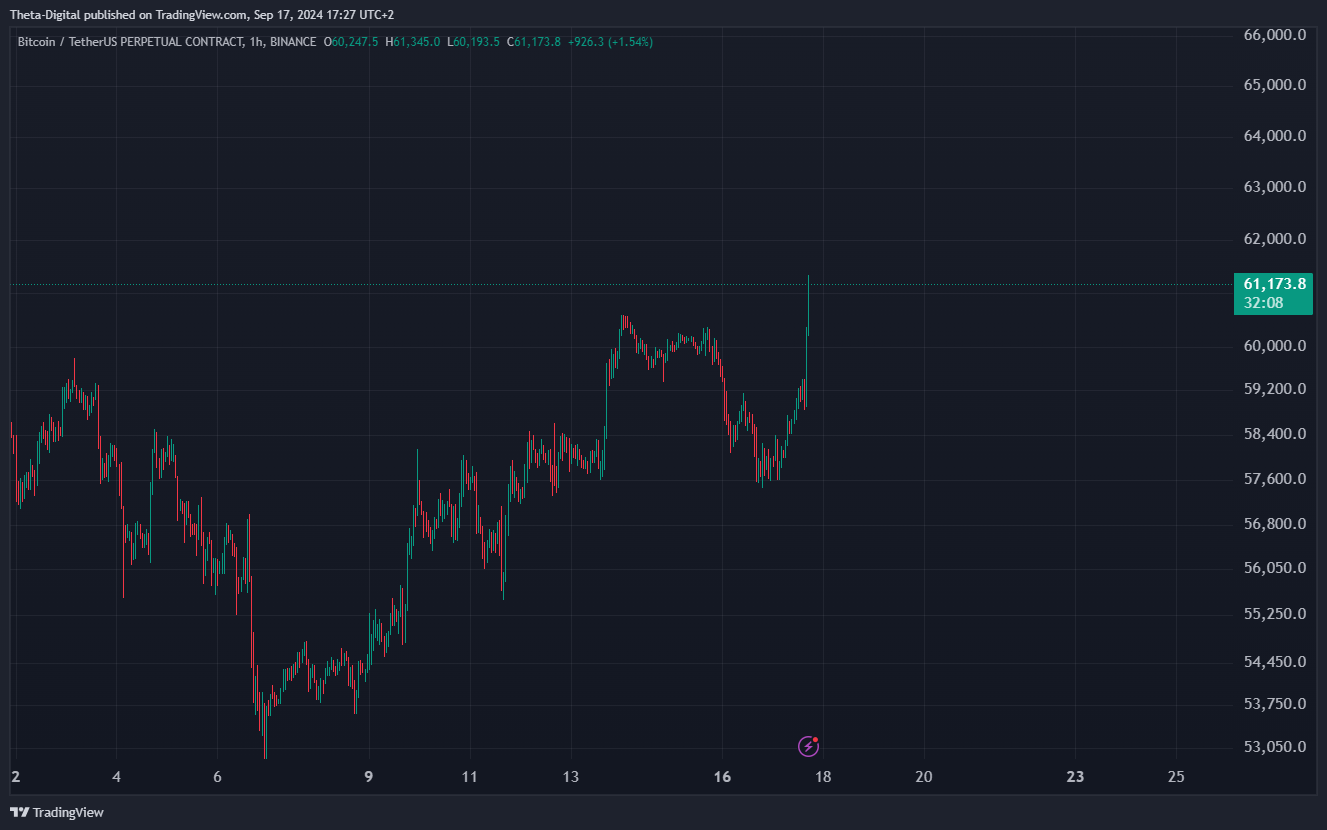
Task: Click the date label 11 on time axis
Action: [470, 777]
